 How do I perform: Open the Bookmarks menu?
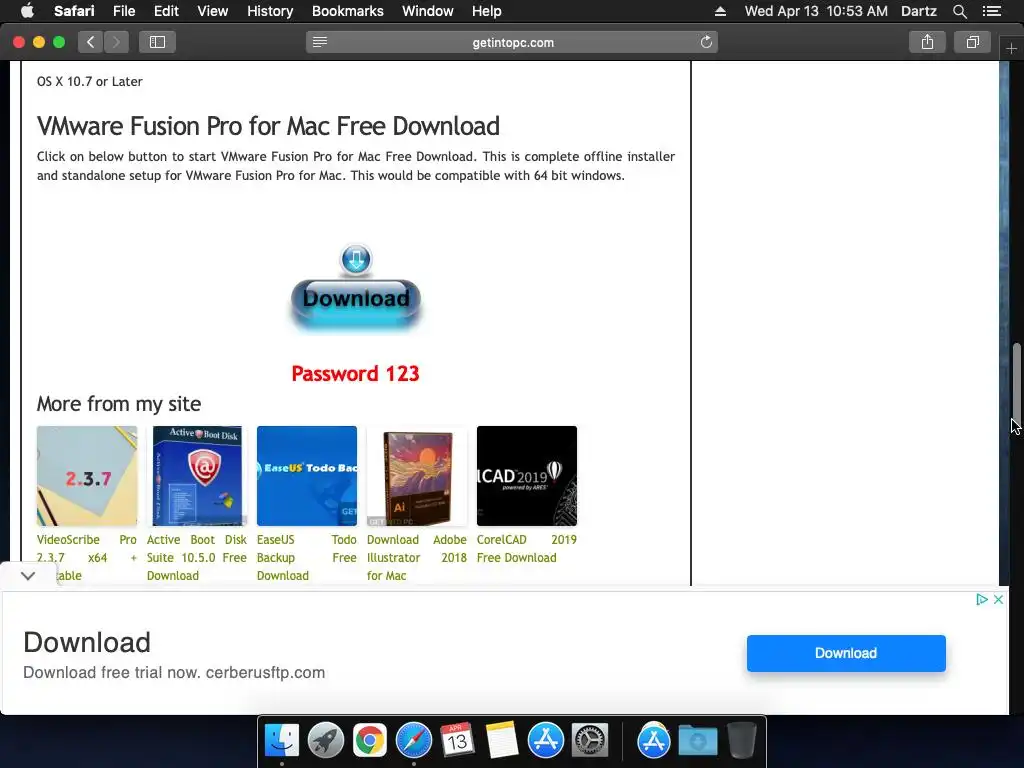tap(347, 11)
